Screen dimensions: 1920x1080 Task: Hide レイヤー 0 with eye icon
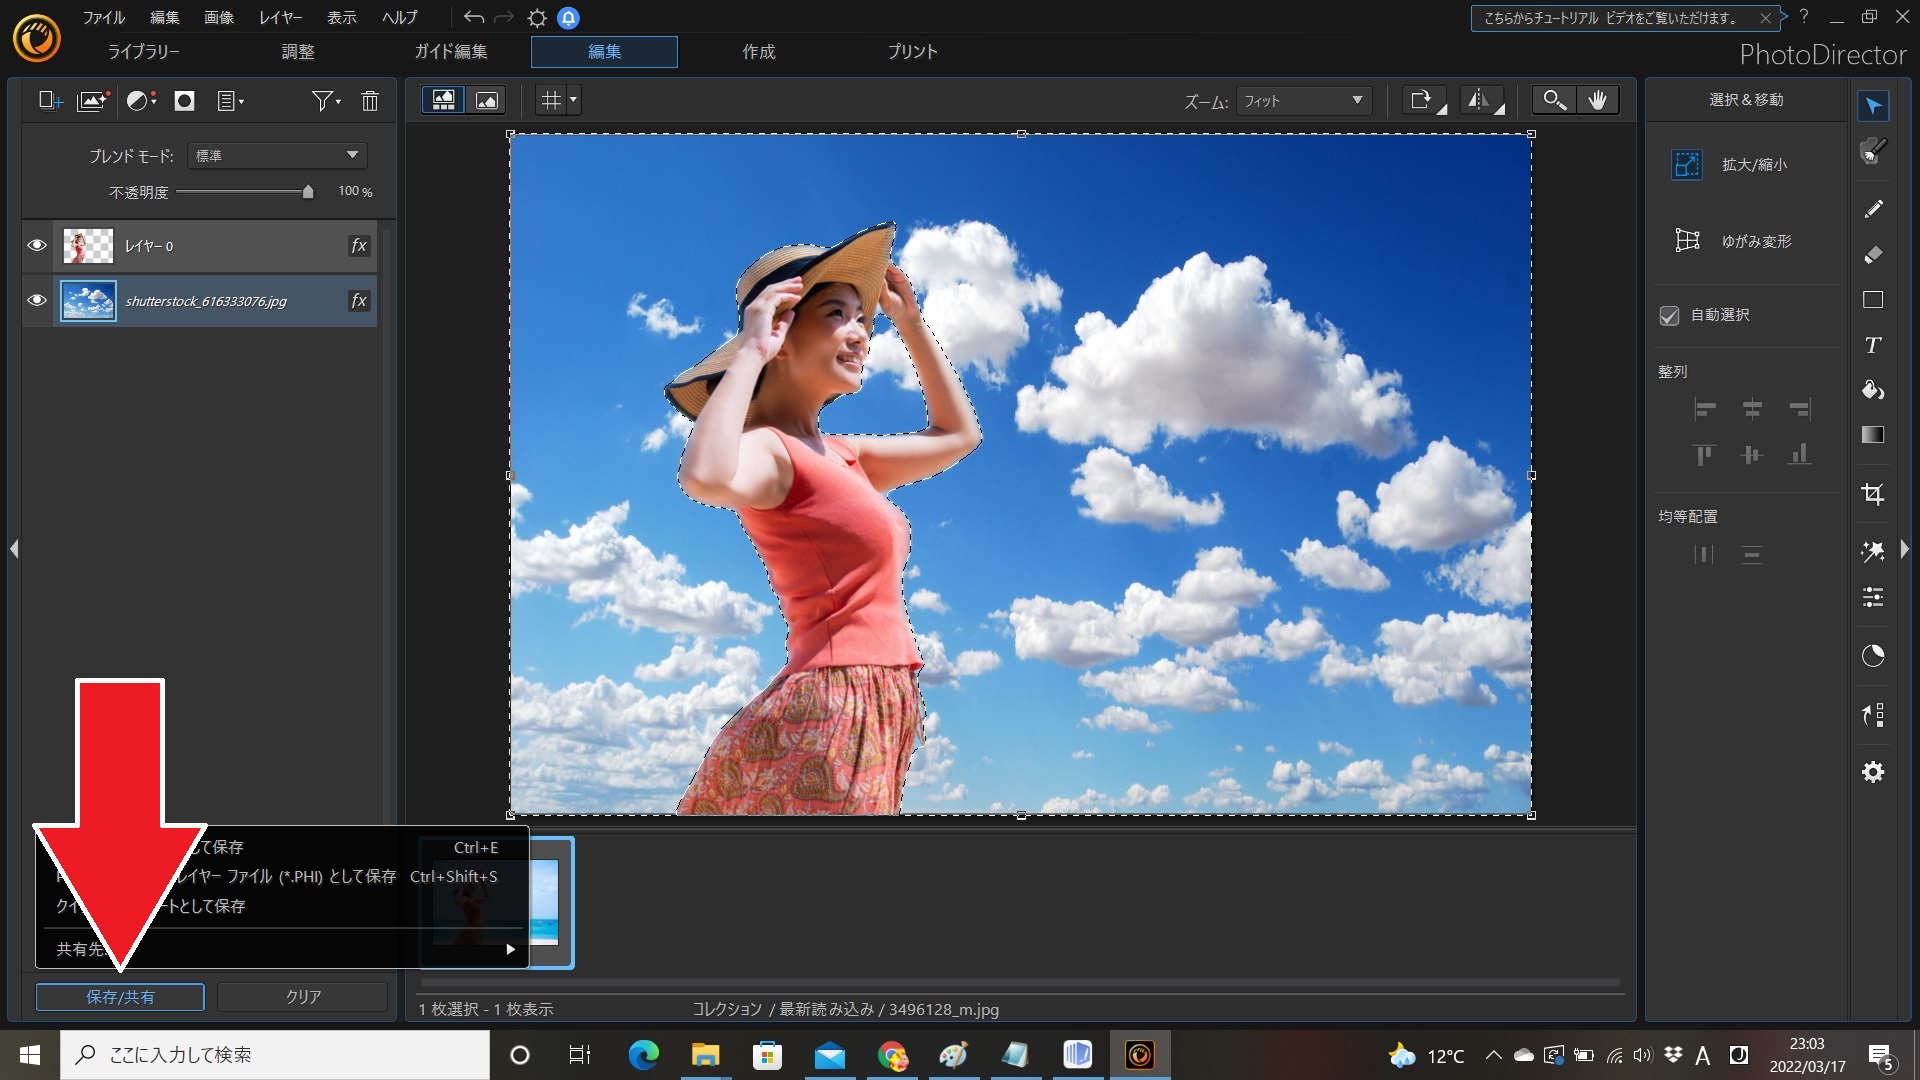click(x=37, y=246)
